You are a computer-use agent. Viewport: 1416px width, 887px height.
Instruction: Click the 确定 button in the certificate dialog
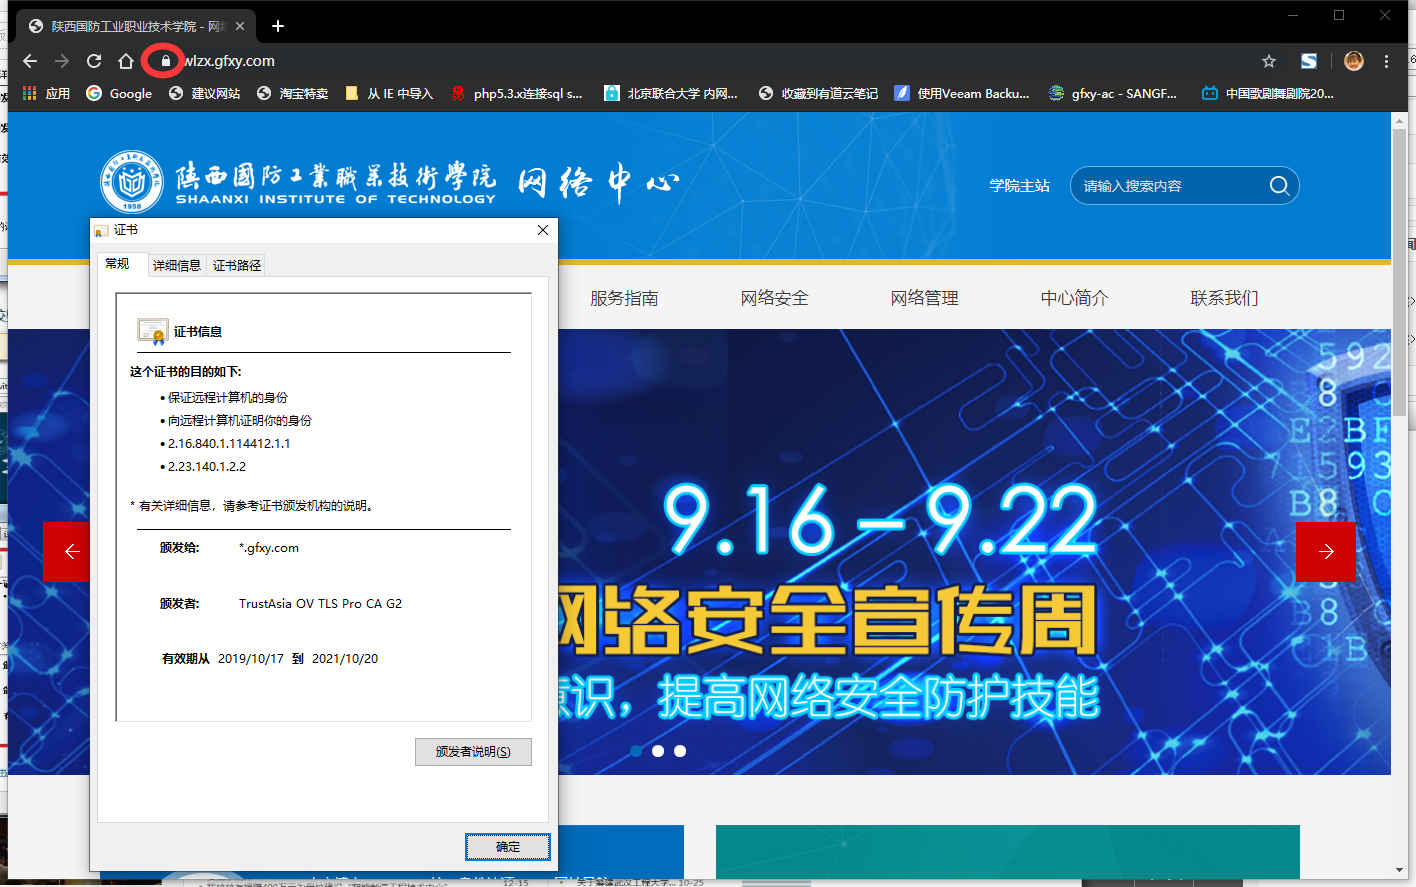pyautogui.click(x=507, y=847)
